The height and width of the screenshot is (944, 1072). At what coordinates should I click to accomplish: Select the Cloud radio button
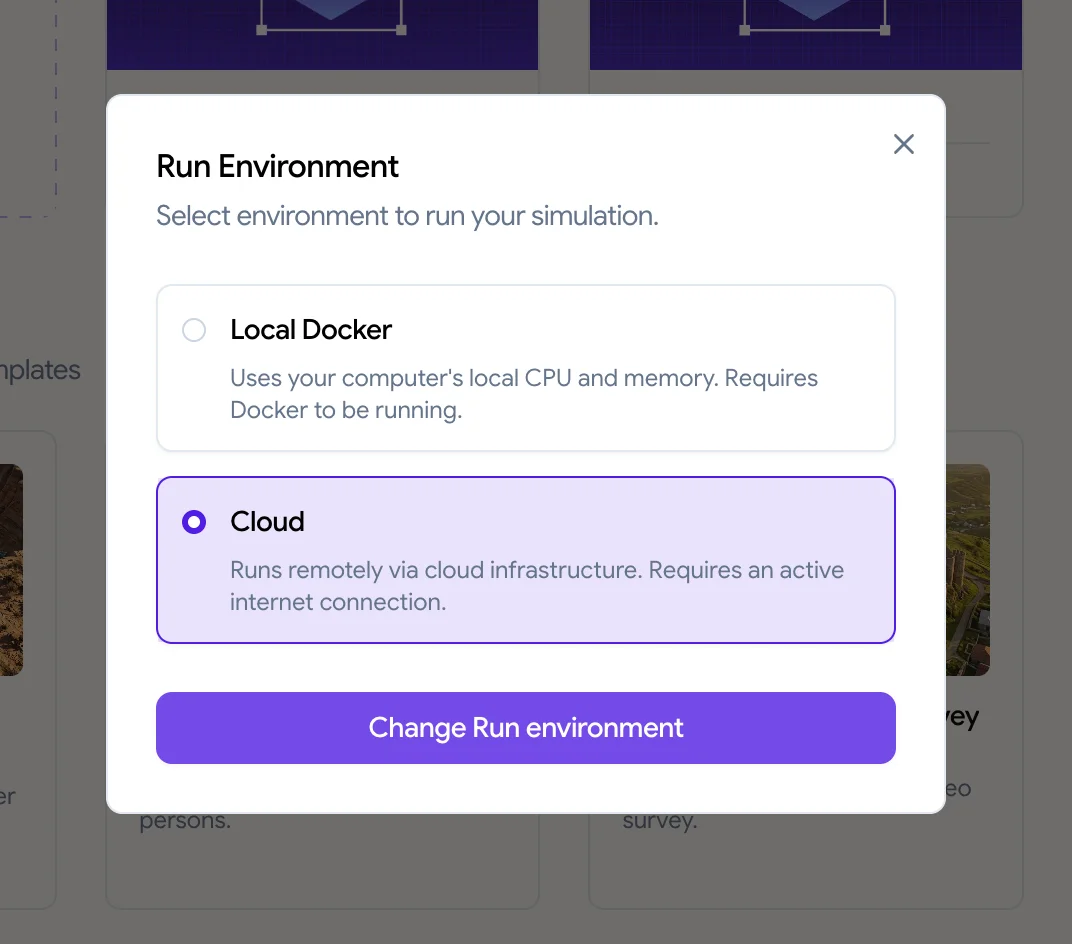click(x=194, y=522)
